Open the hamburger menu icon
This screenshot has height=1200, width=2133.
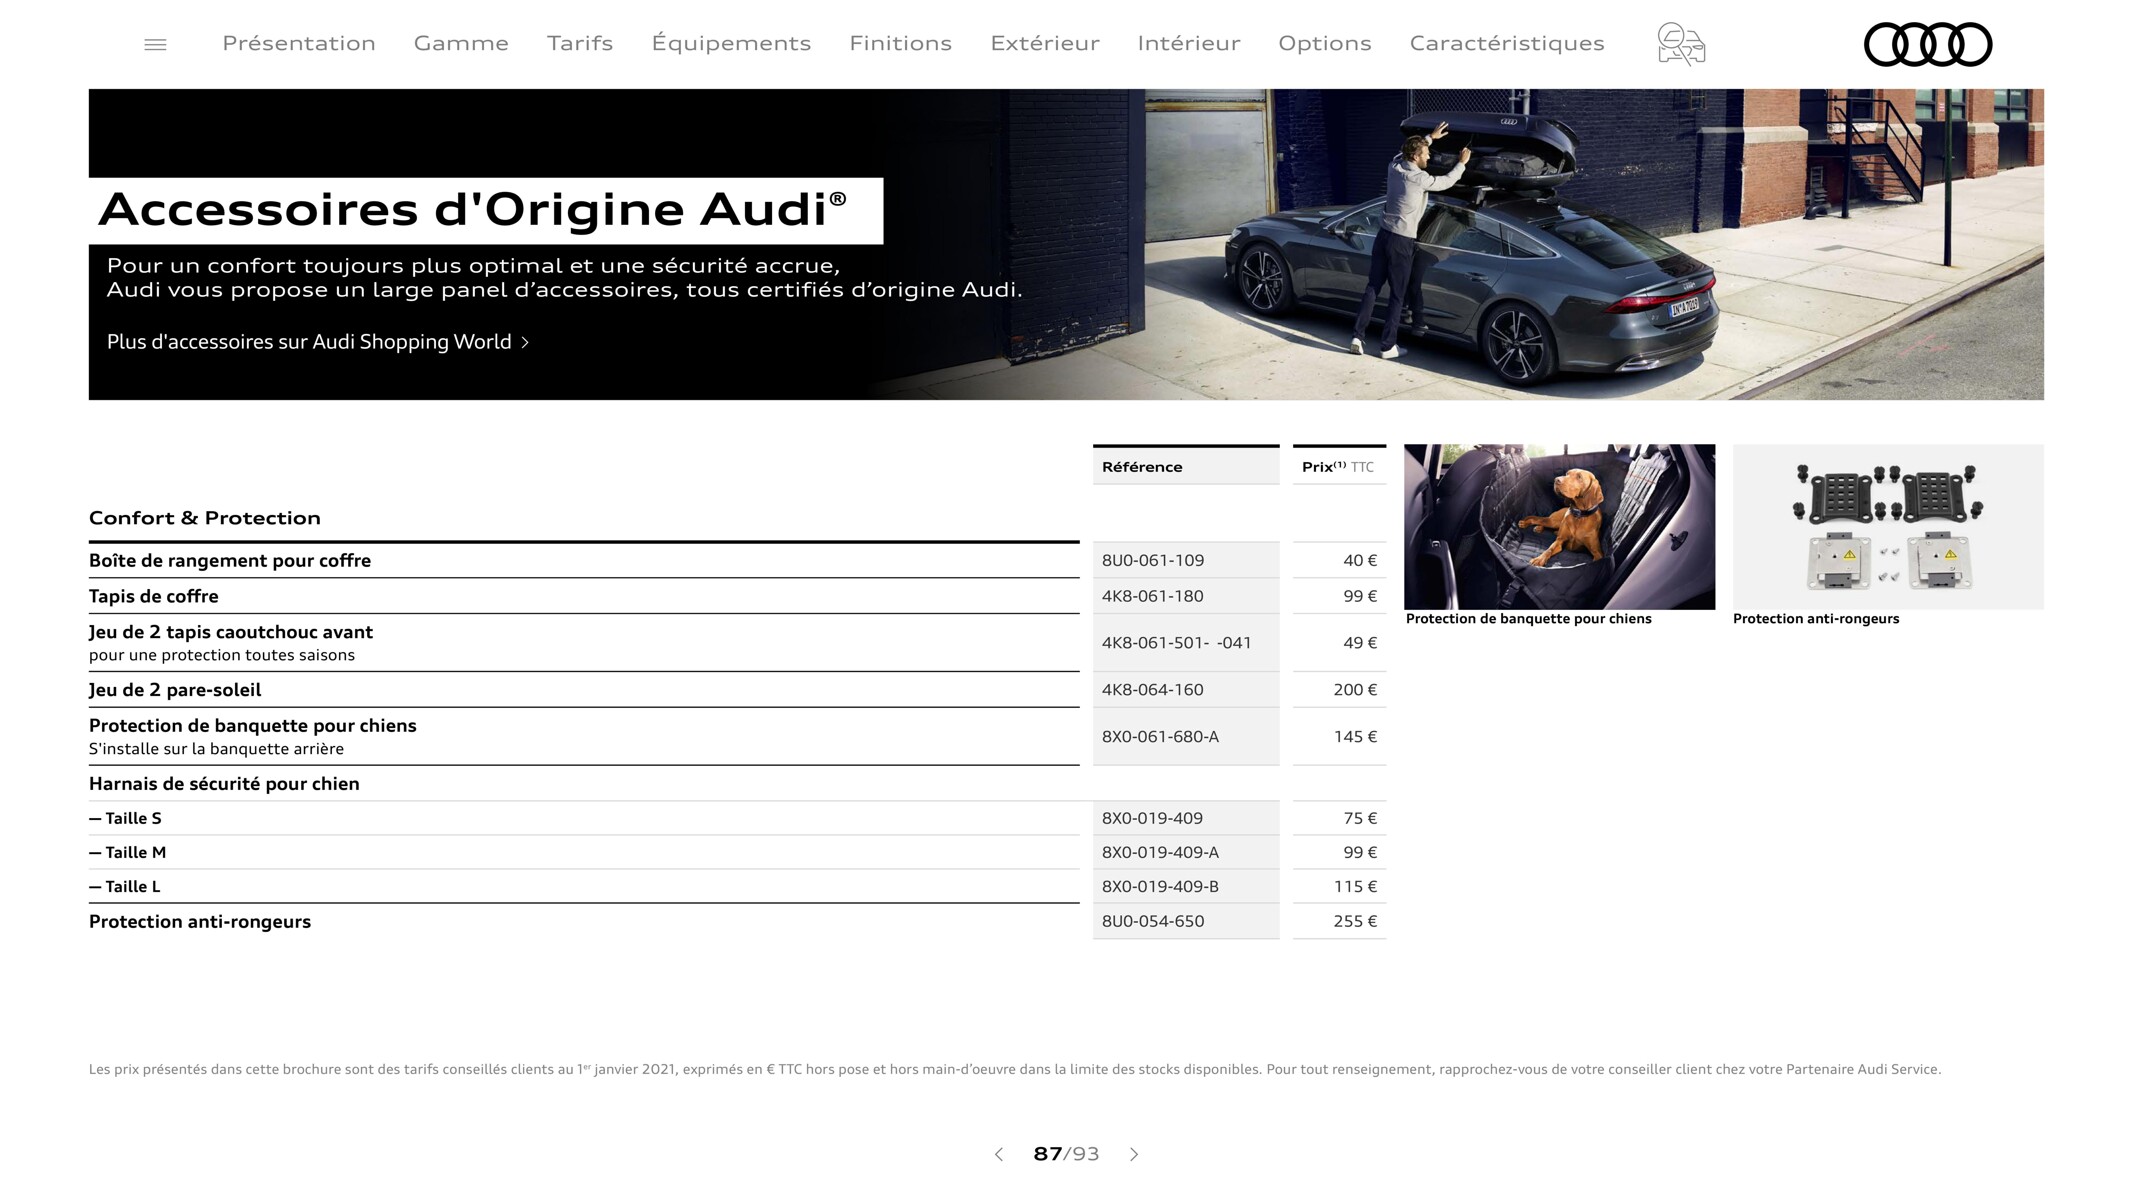point(155,44)
